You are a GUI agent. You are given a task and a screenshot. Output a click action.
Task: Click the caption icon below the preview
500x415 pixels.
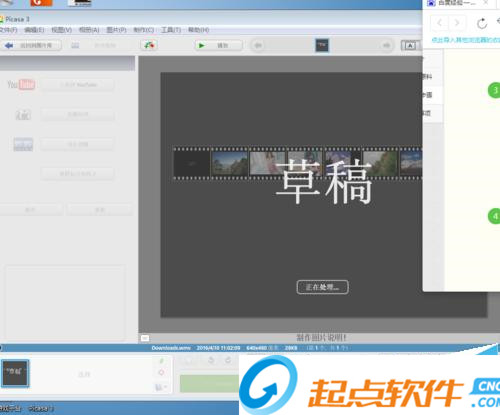(x=145, y=338)
